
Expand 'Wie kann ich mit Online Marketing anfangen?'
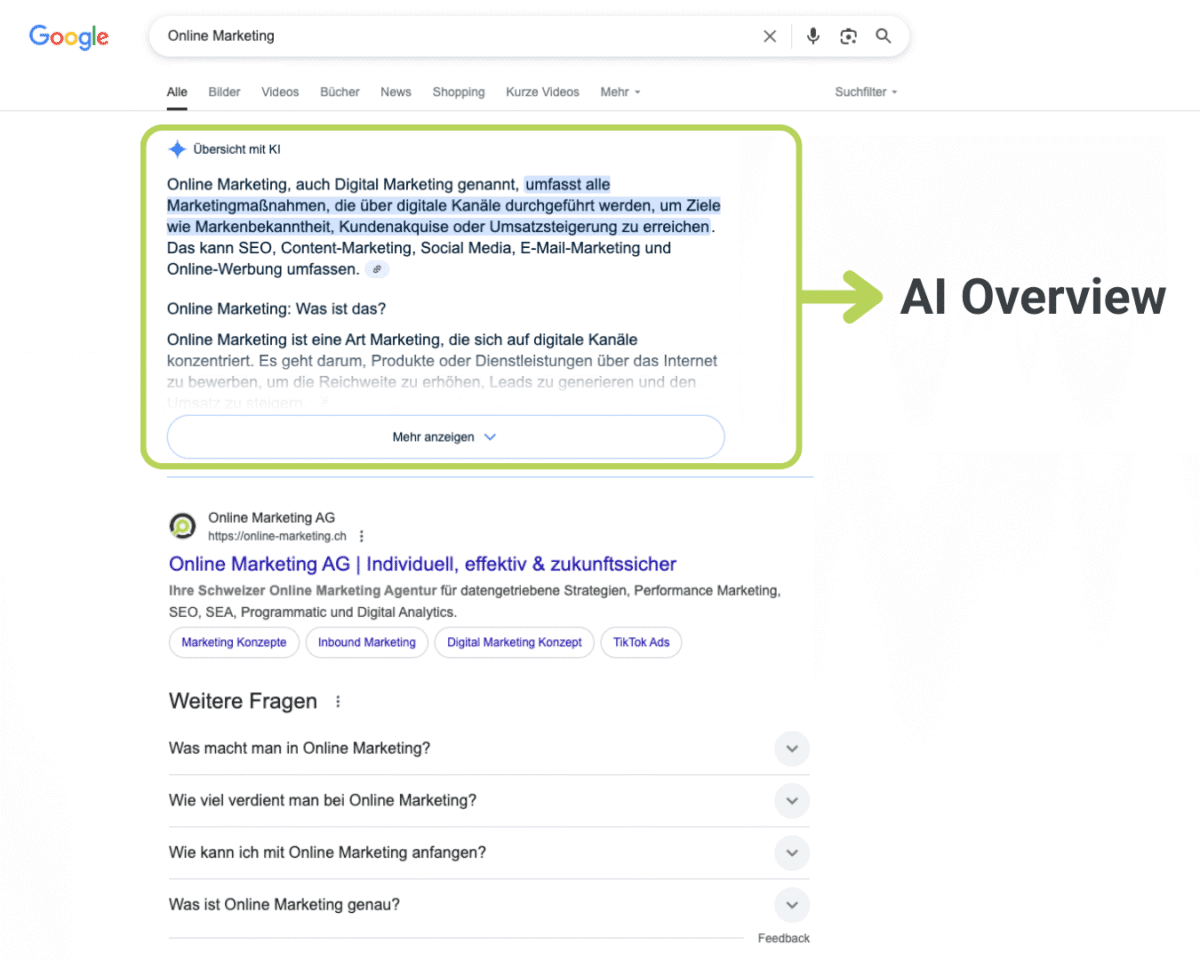coord(489,852)
